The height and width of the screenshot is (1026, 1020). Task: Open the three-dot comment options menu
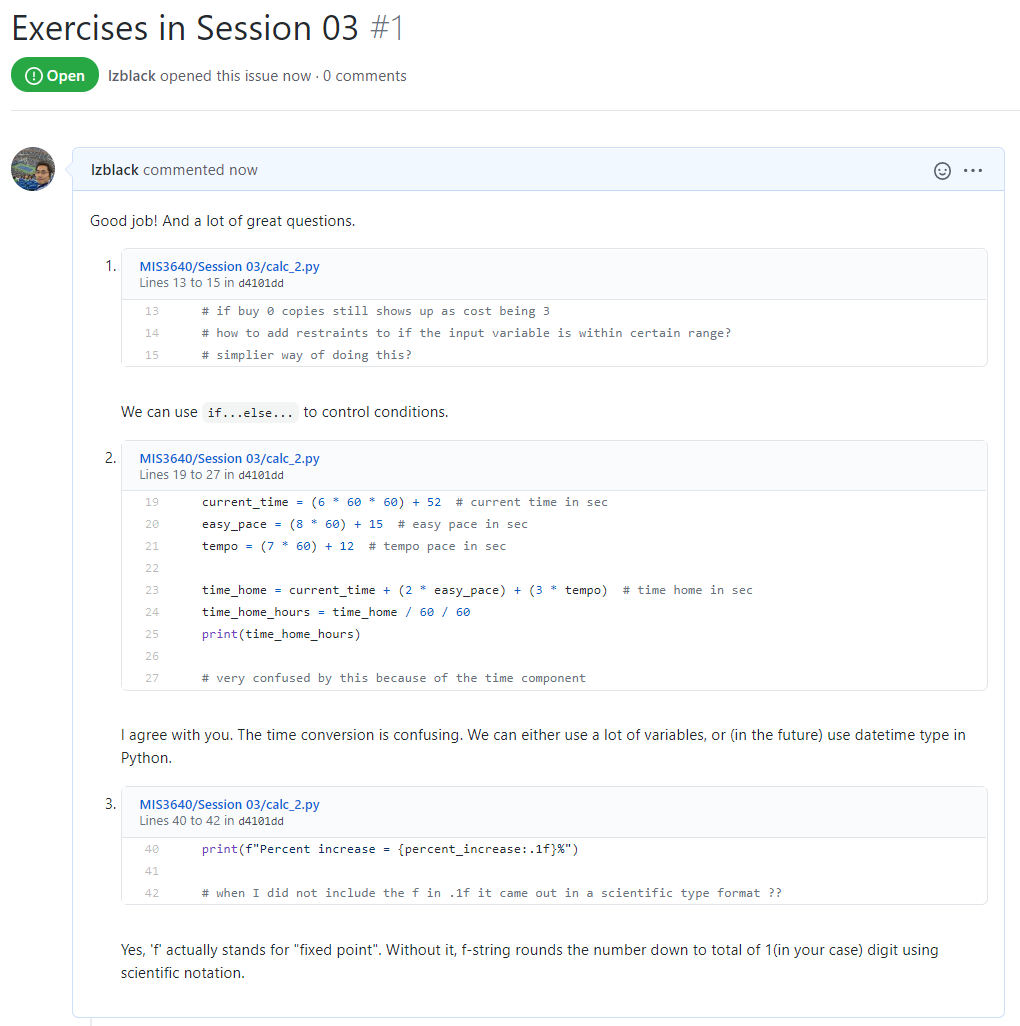[972, 171]
